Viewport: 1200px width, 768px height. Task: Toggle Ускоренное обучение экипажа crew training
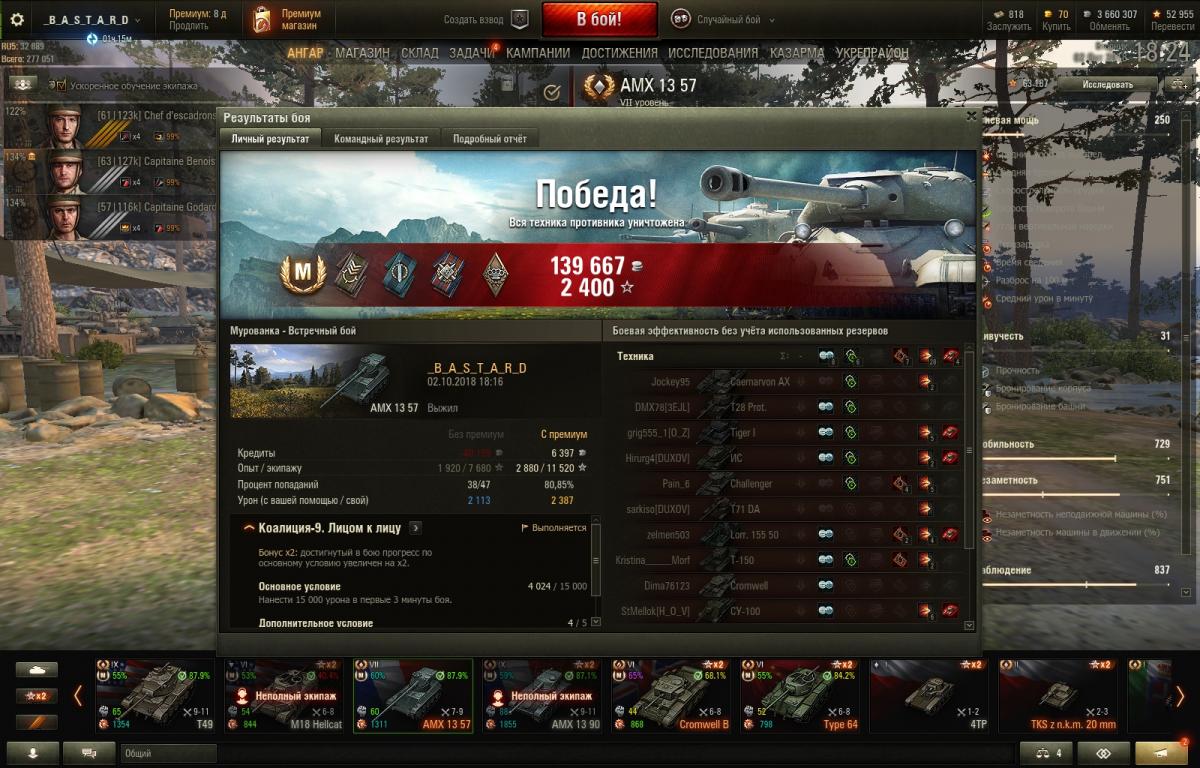pyautogui.click(x=61, y=86)
